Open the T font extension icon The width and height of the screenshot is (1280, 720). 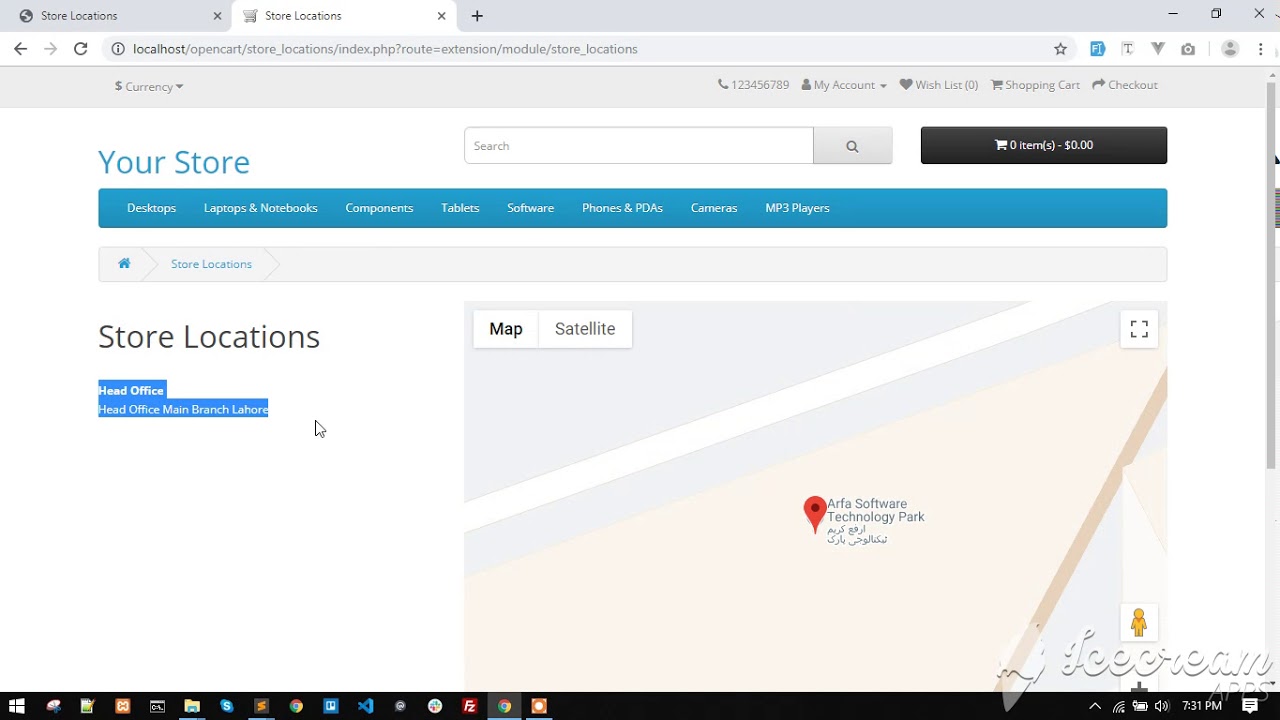pyautogui.click(x=1127, y=48)
